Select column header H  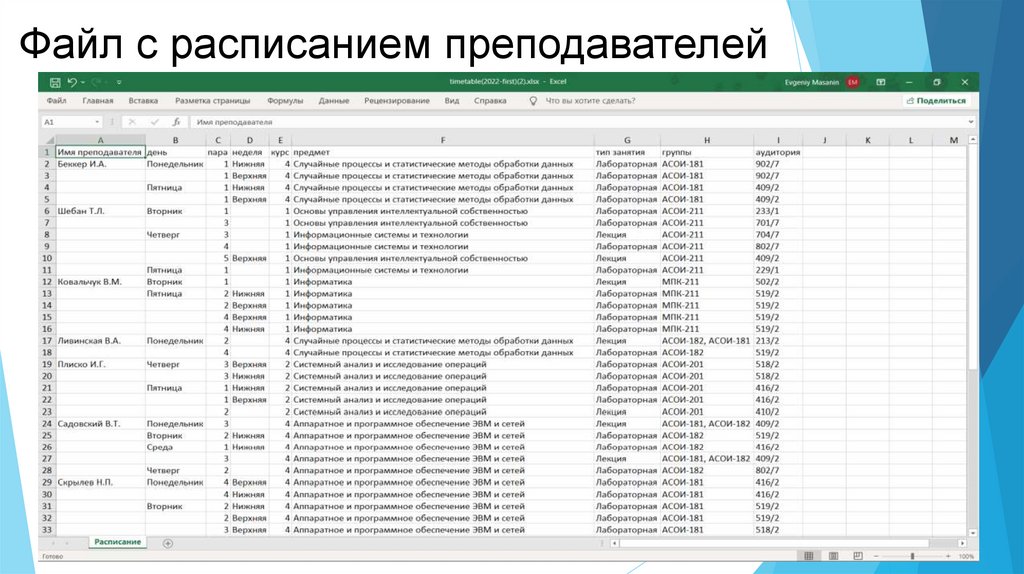[707, 140]
